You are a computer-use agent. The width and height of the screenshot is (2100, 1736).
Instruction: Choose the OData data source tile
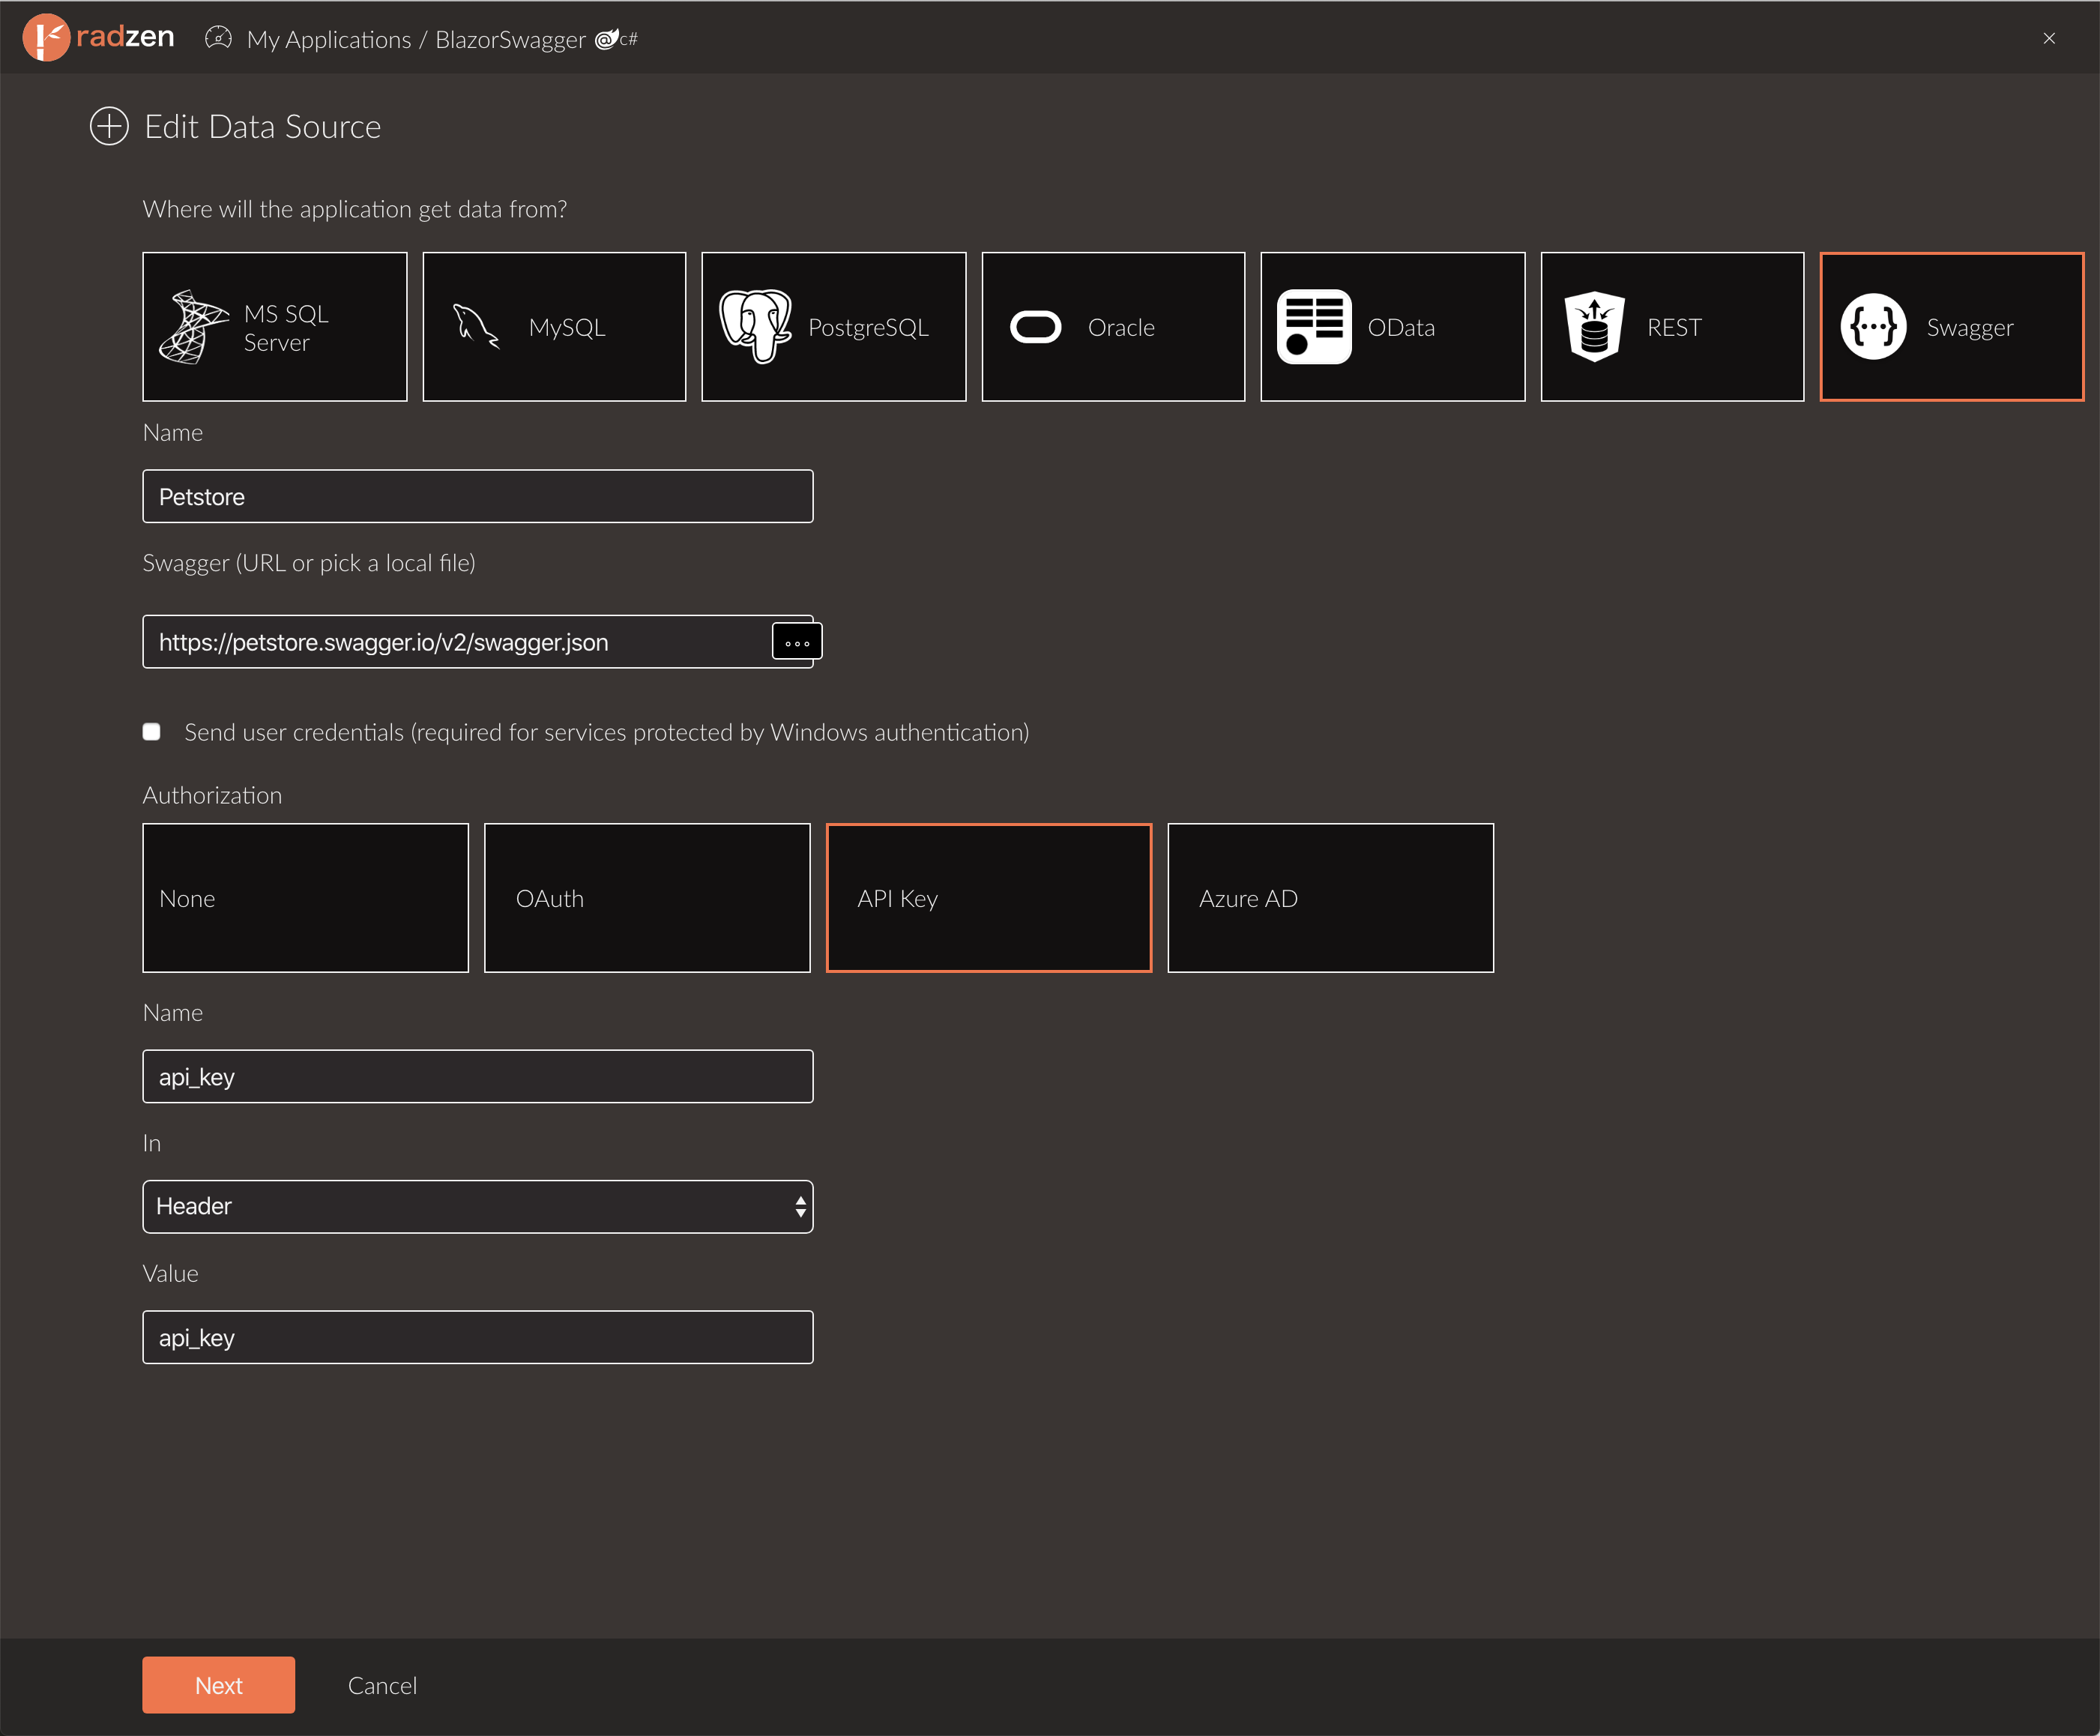coord(1393,327)
